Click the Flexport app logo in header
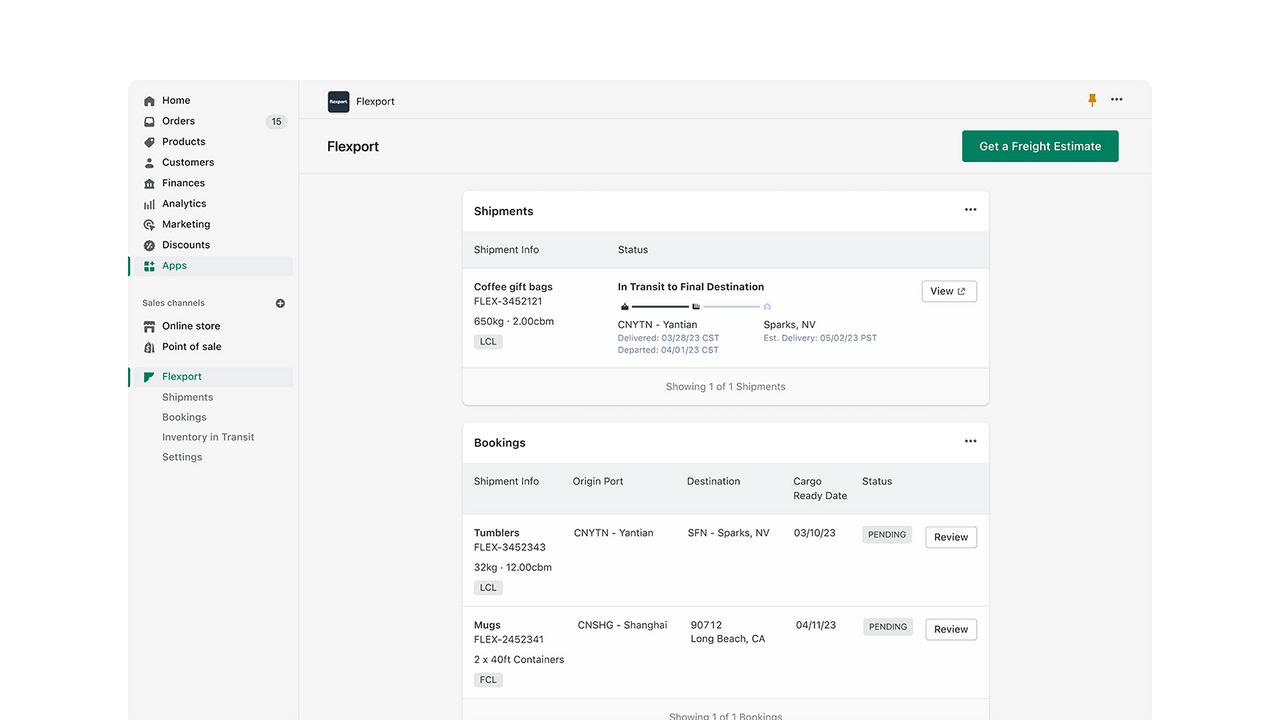The image size is (1280, 720). [x=338, y=101]
